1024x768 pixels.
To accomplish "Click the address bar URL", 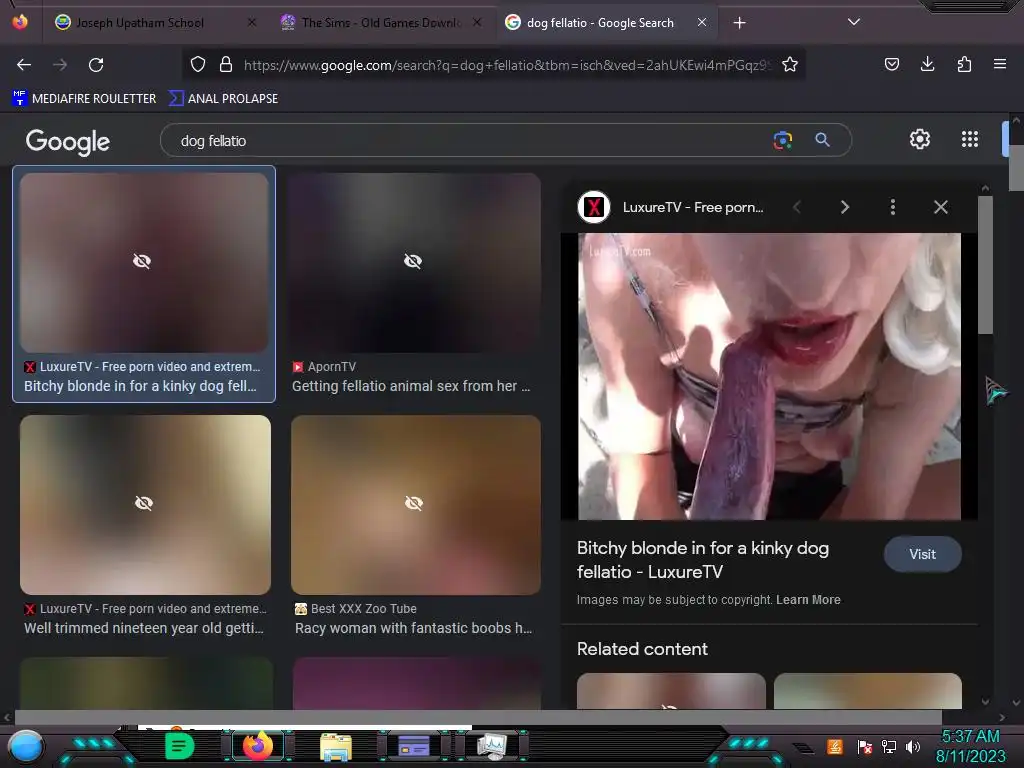I will point(507,65).
